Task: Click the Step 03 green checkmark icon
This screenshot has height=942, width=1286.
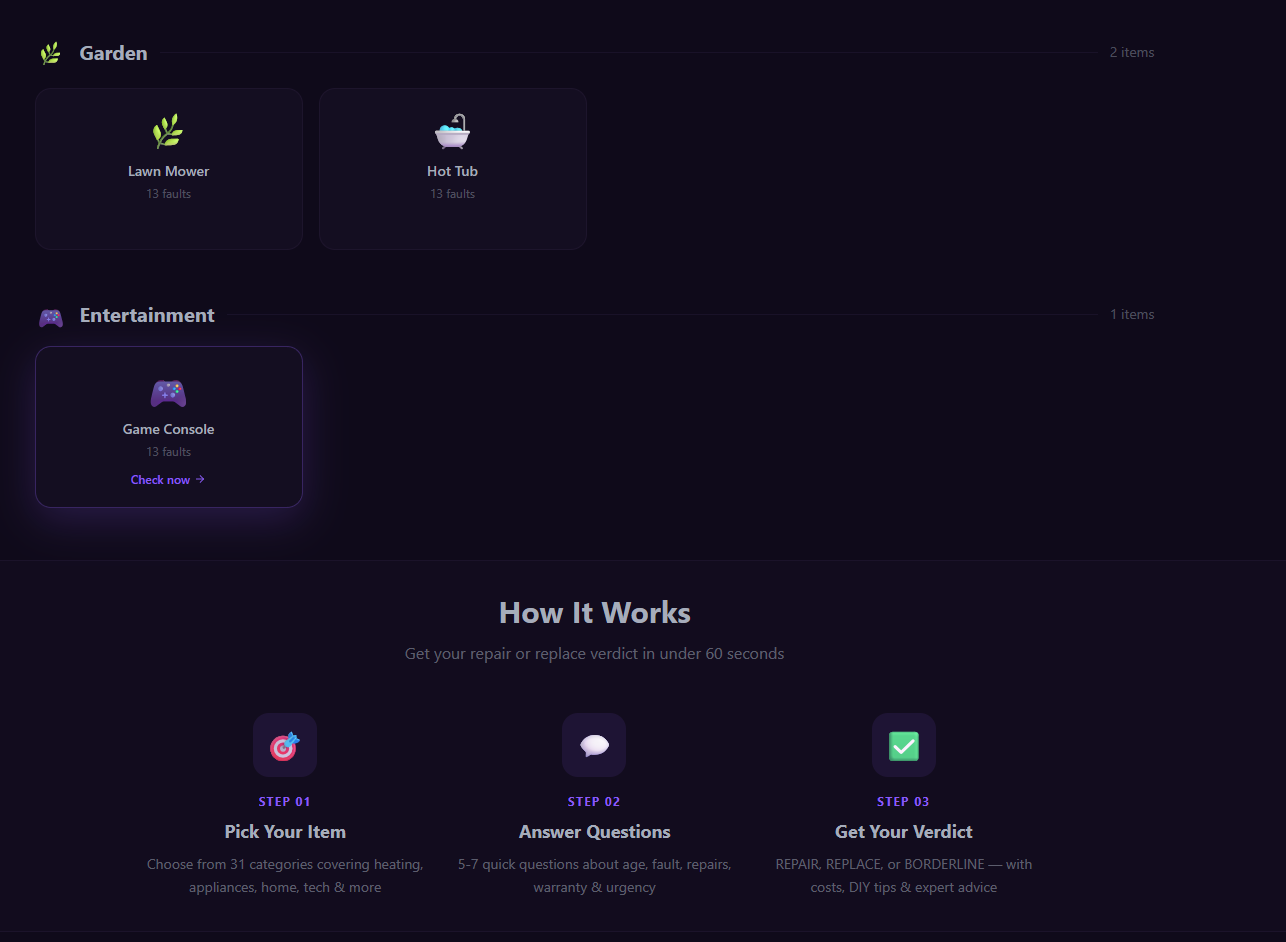Action: point(903,746)
